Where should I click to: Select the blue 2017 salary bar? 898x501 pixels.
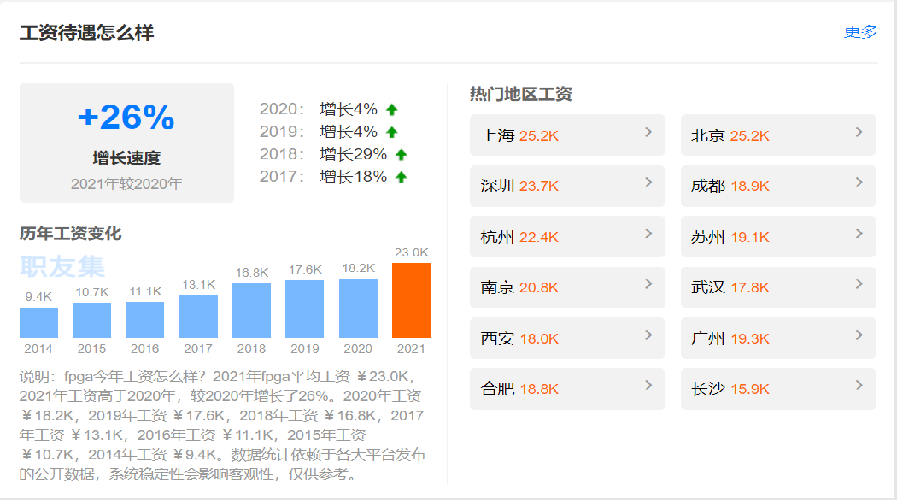click(198, 317)
